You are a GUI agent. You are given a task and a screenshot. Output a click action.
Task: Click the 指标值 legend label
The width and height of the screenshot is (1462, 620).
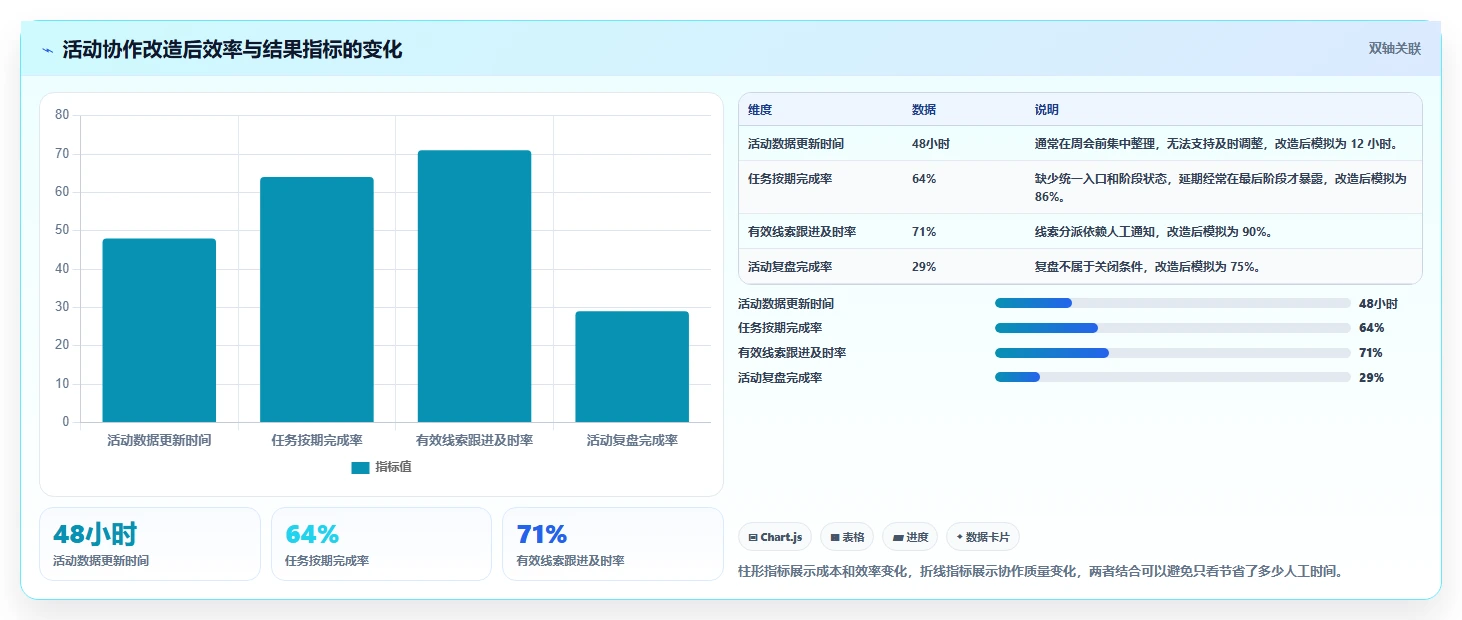(393, 468)
